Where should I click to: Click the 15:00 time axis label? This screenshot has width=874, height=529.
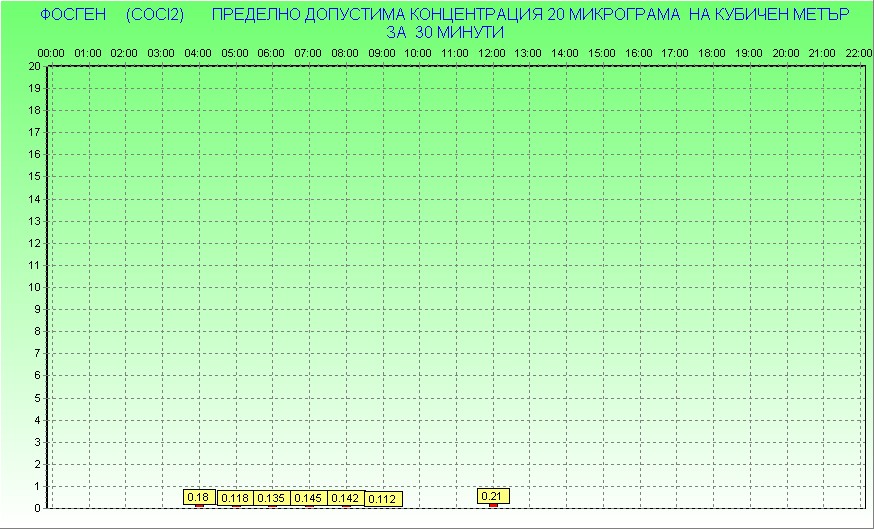[x=602, y=54]
